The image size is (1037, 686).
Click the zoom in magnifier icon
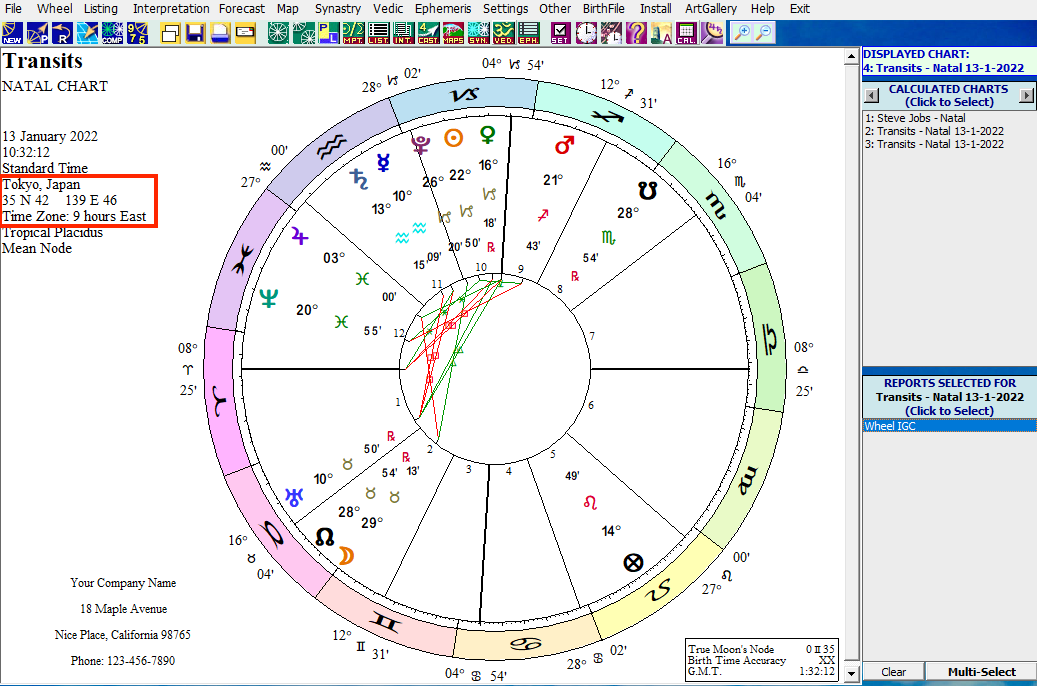click(x=743, y=33)
